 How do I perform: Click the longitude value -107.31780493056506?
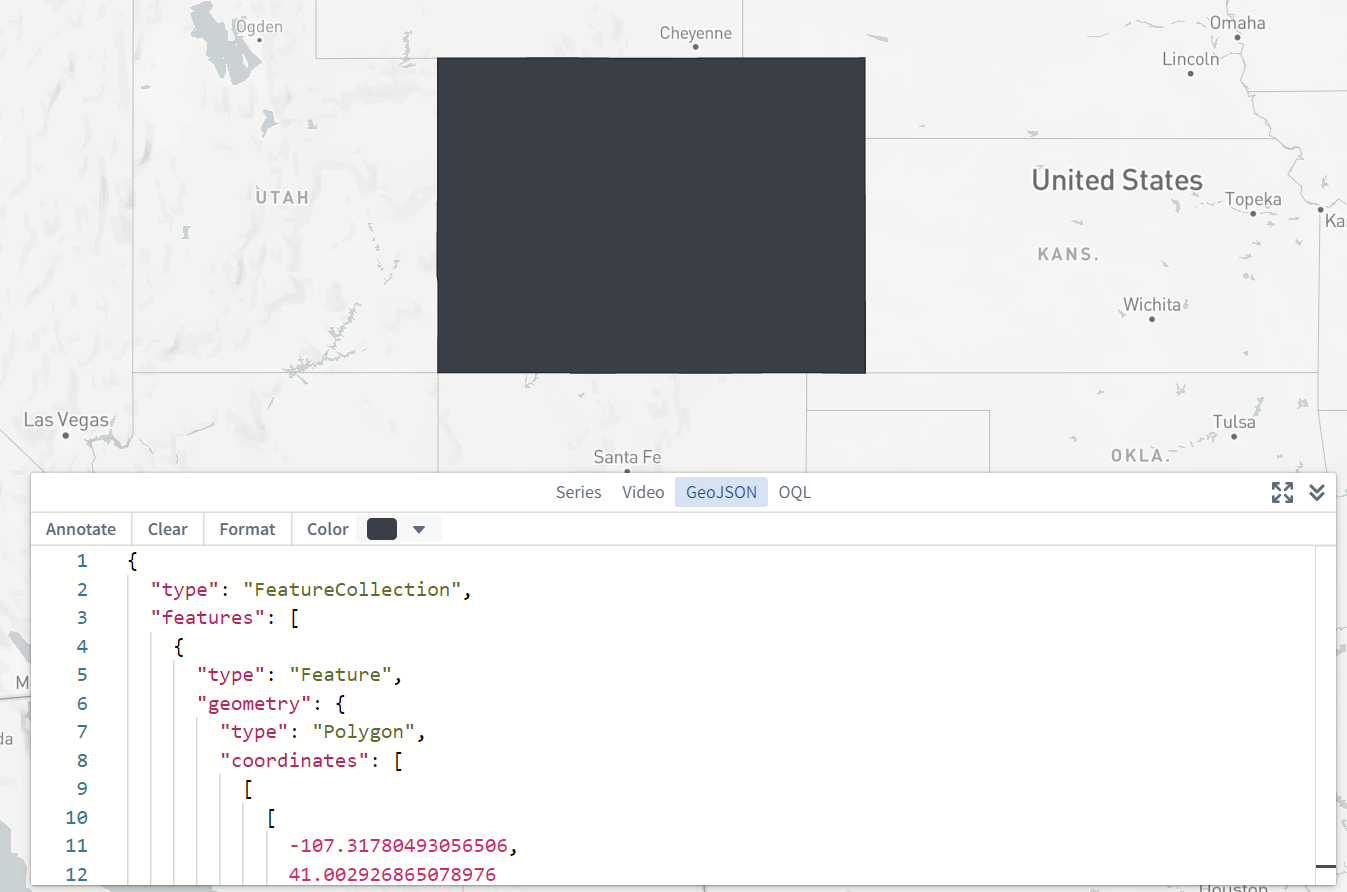click(x=398, y=846)
